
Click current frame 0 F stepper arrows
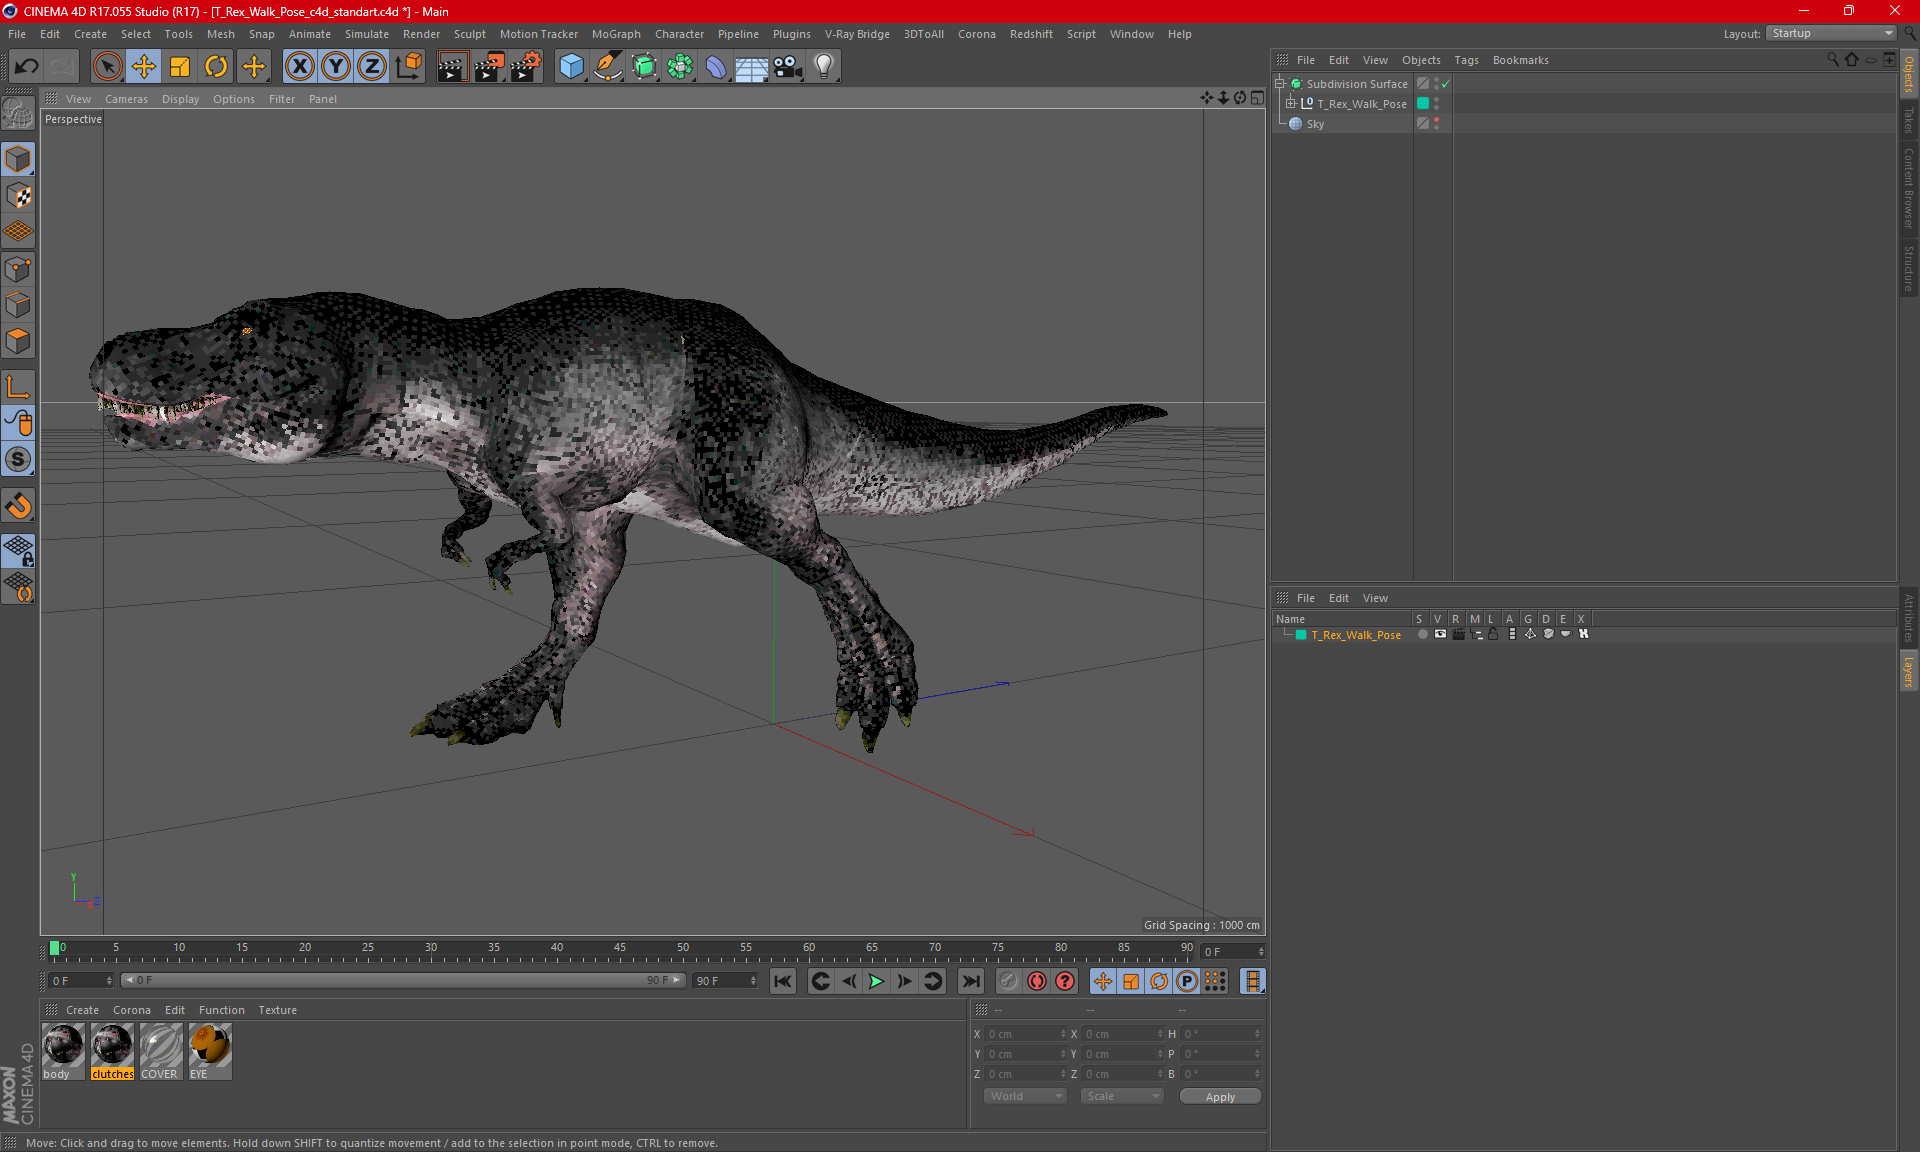[x=1261, y=952]
